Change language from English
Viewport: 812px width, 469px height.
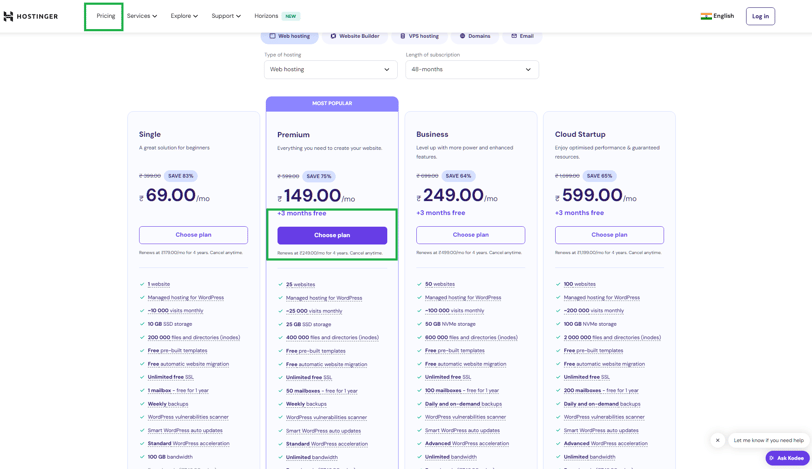click(x=723, y=16)
